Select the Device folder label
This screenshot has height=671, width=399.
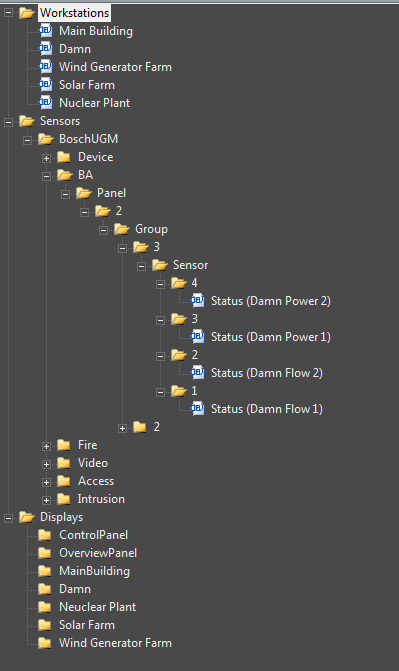coord(95,157)
